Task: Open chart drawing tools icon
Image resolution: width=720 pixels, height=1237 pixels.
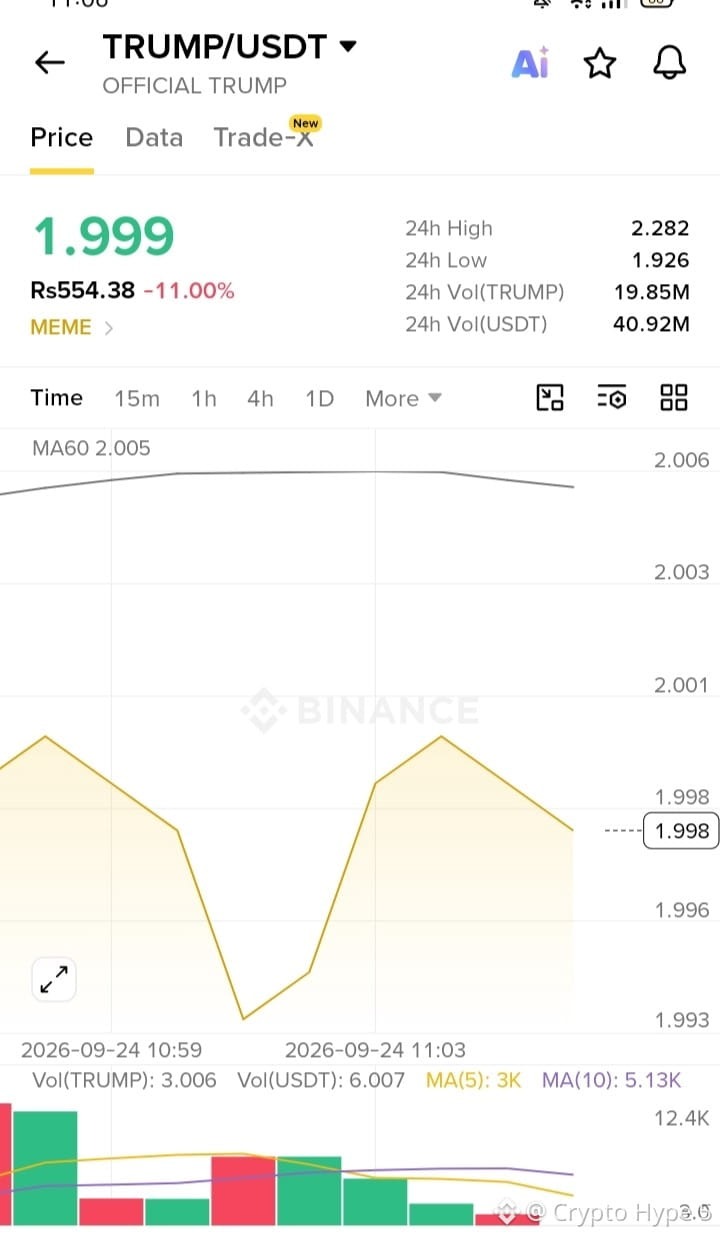Action: (550, 398)
